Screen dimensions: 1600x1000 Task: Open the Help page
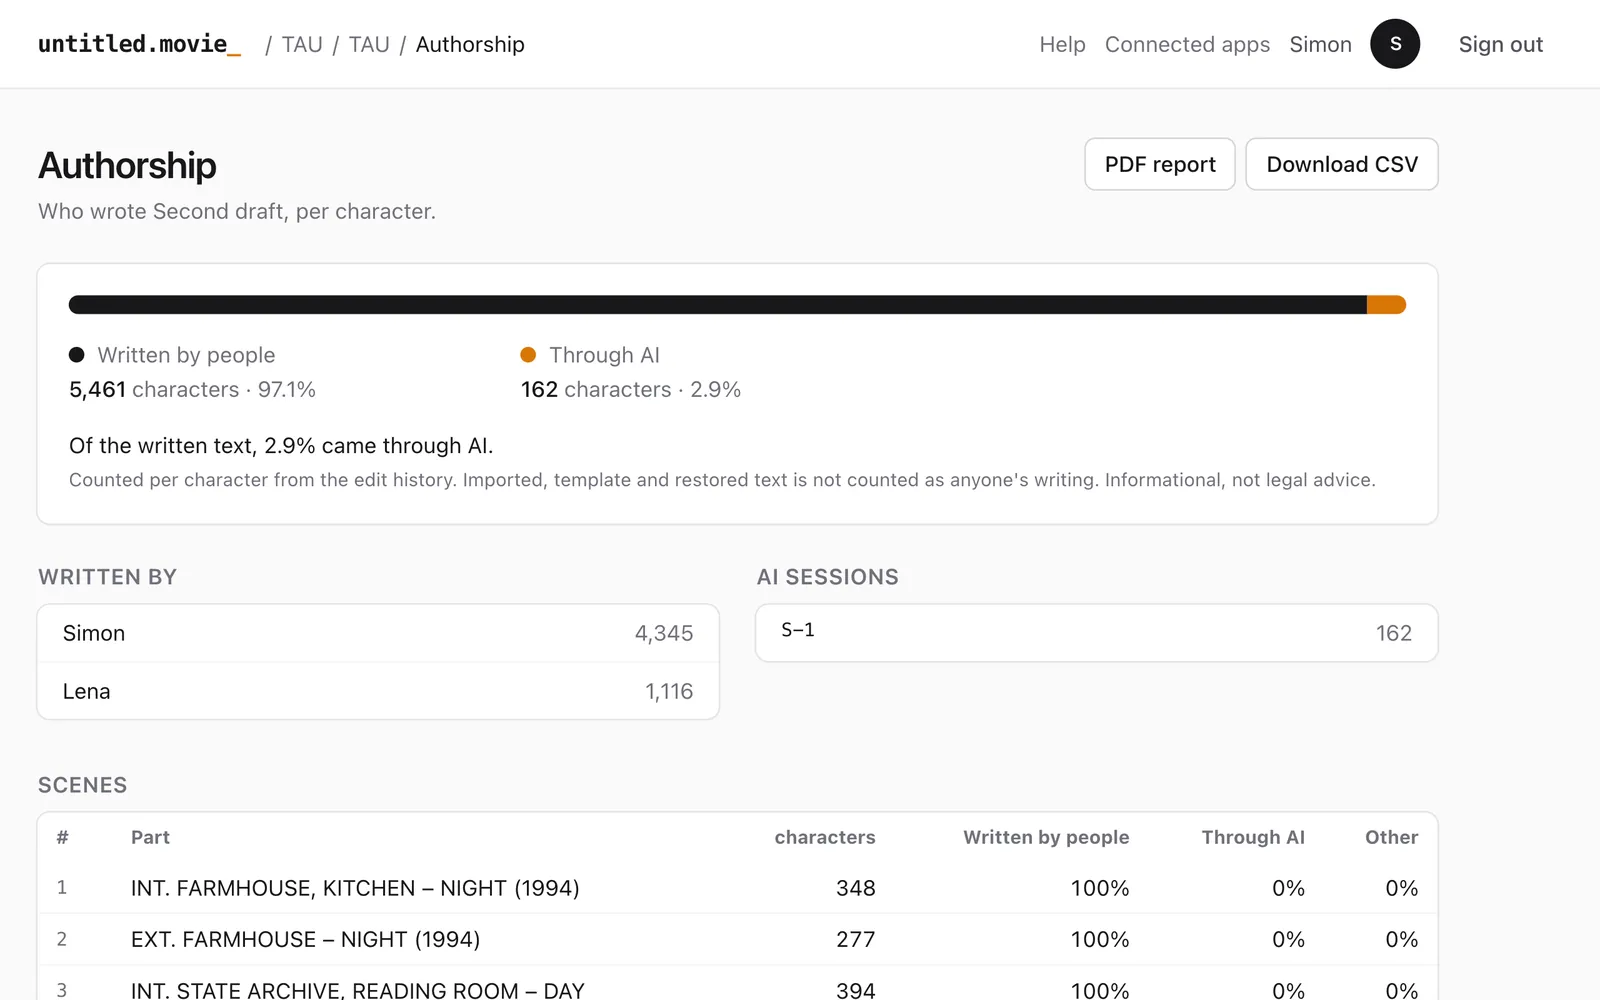coord(1062,44)
